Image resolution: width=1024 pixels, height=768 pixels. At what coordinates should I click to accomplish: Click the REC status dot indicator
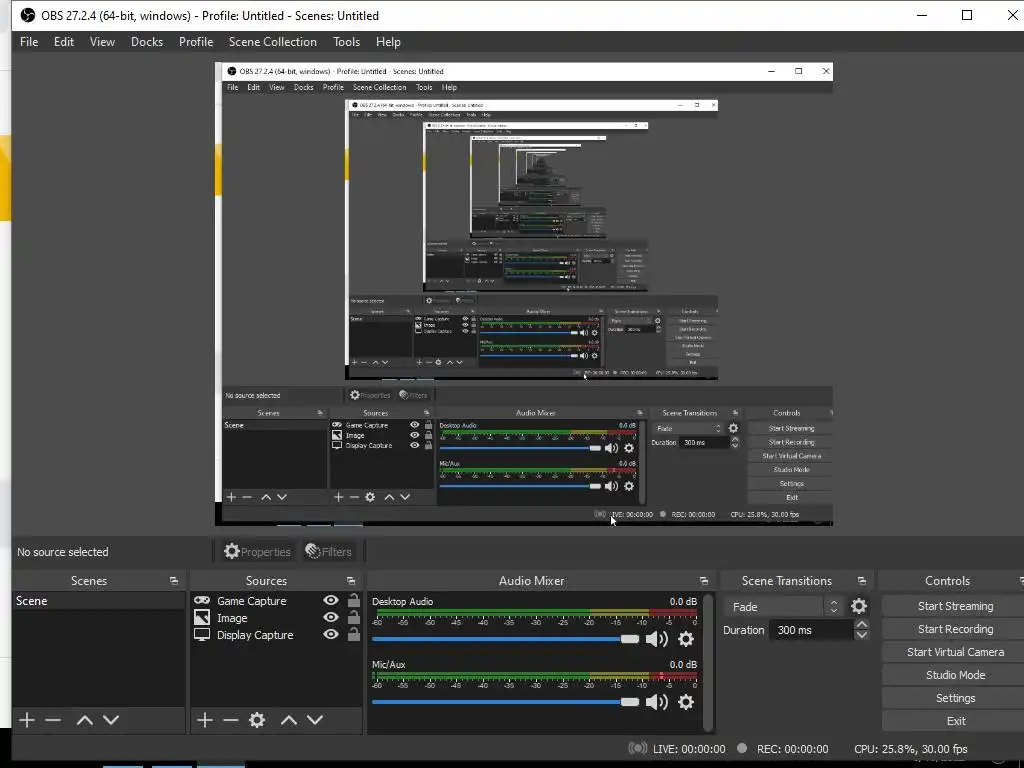(742, 748)
